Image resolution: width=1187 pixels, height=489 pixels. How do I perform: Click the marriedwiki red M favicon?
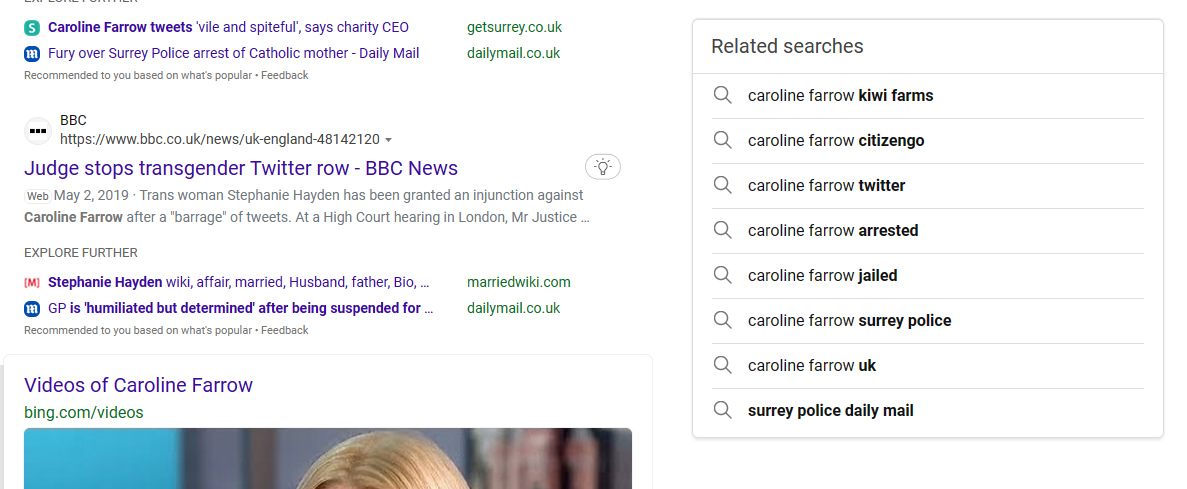coord(32,282)
